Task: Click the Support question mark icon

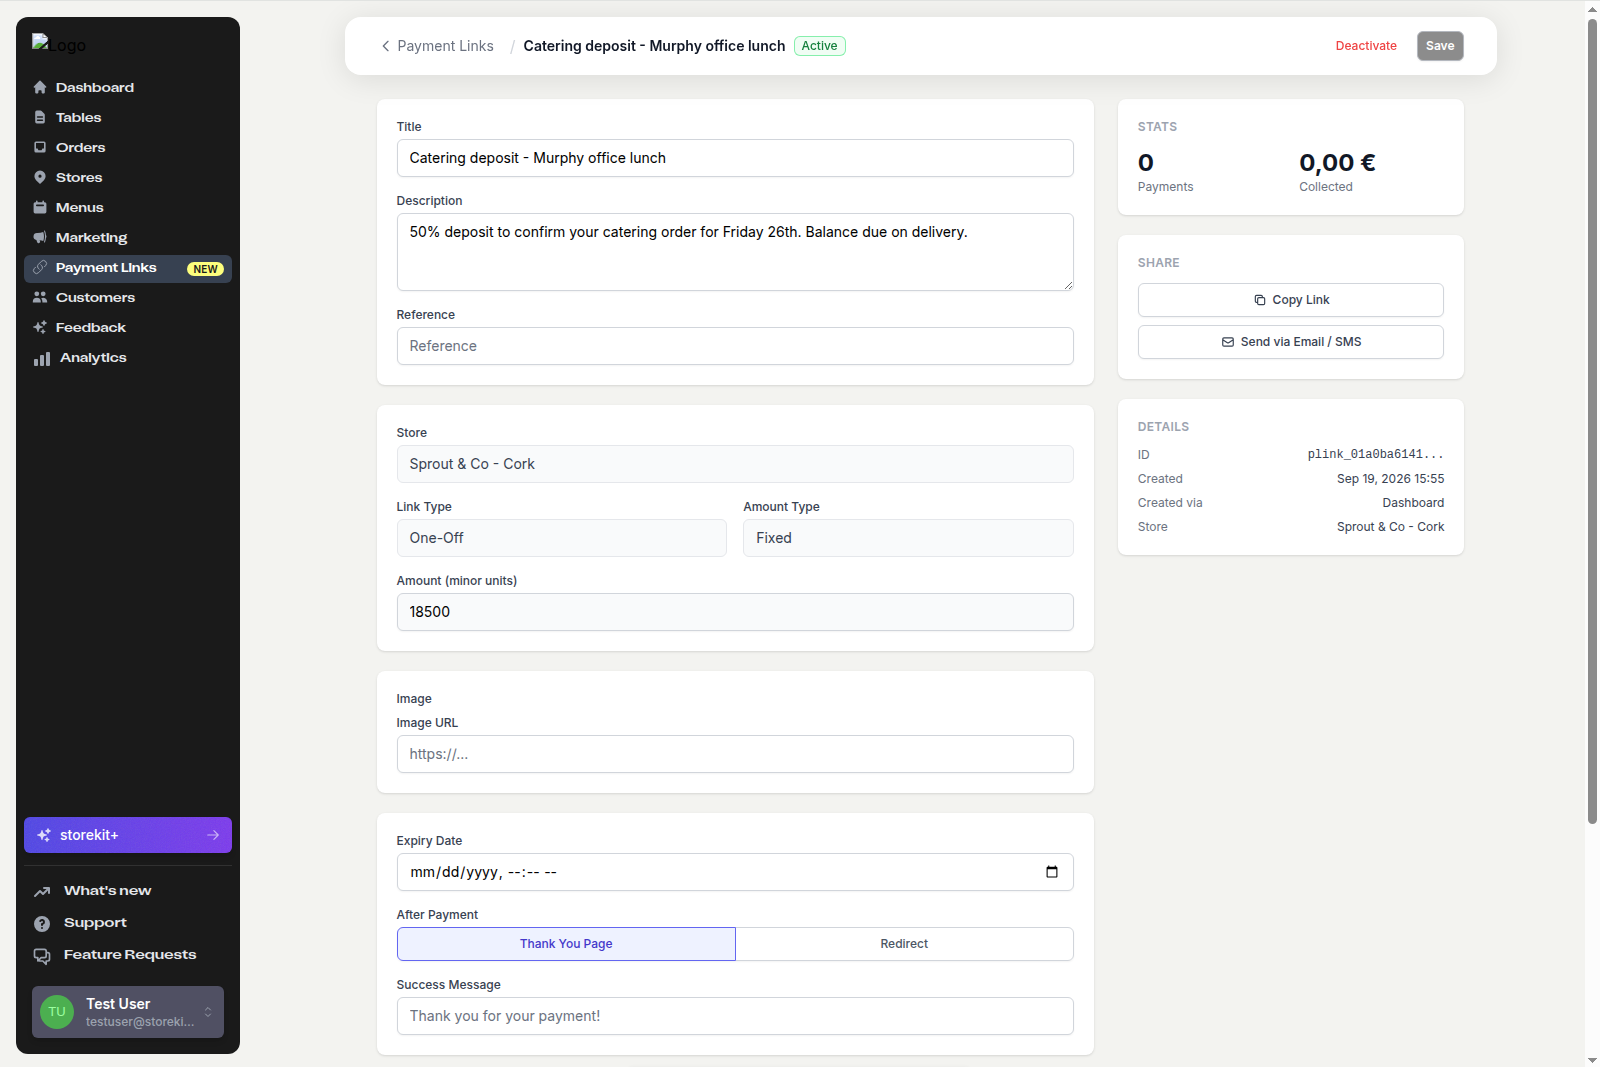Action: (42, 924)
